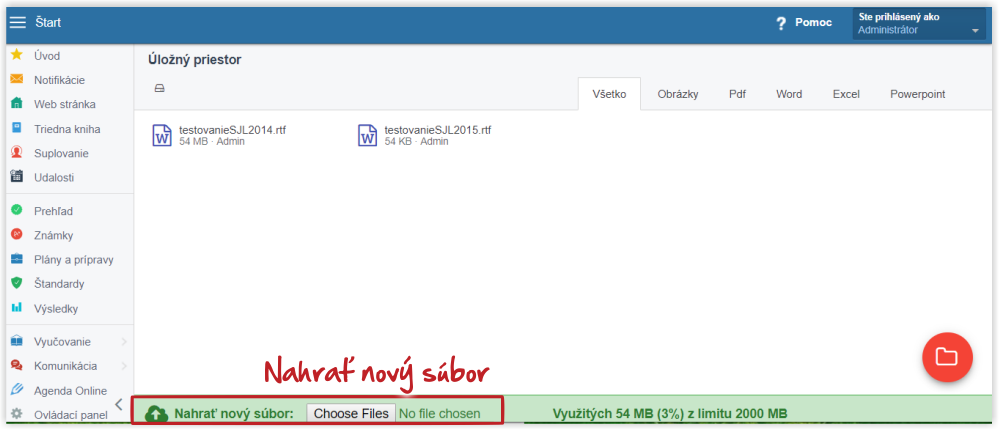999x430 pixels.
Task: Switch to the Pdf tab
Action: [737, 94]
